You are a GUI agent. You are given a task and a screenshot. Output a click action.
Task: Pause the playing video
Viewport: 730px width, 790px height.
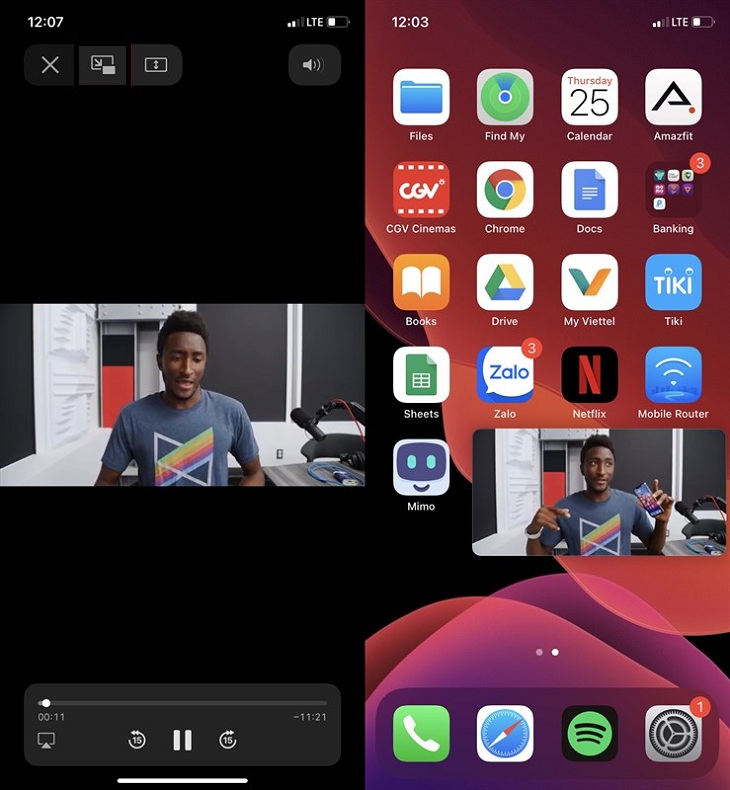pyautogui.click(x=182, y=740)
